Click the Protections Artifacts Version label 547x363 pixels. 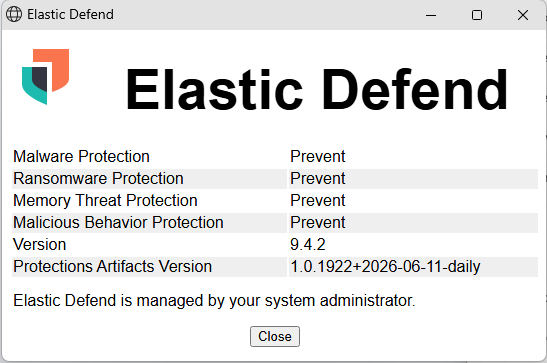click(112, 266)
